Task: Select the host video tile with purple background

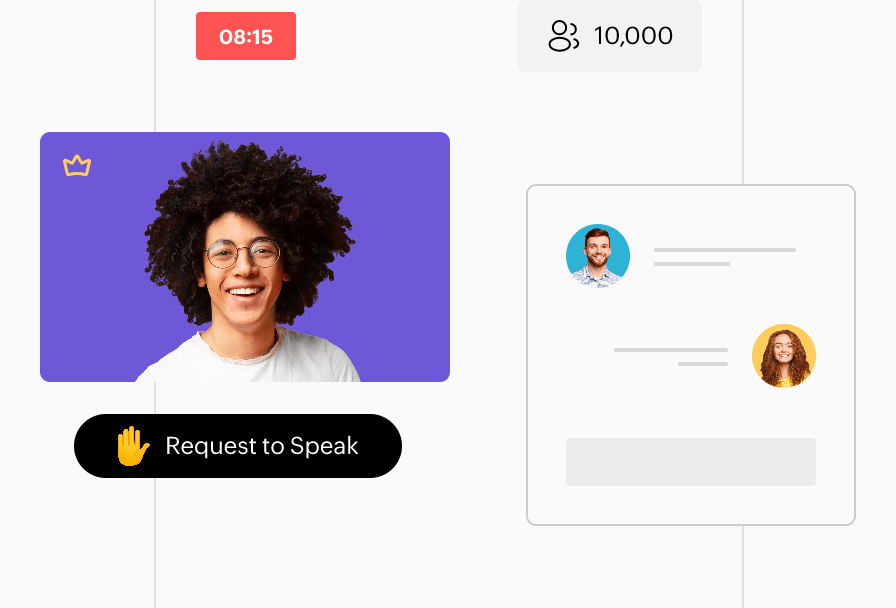Action: [x=245, y=257]
